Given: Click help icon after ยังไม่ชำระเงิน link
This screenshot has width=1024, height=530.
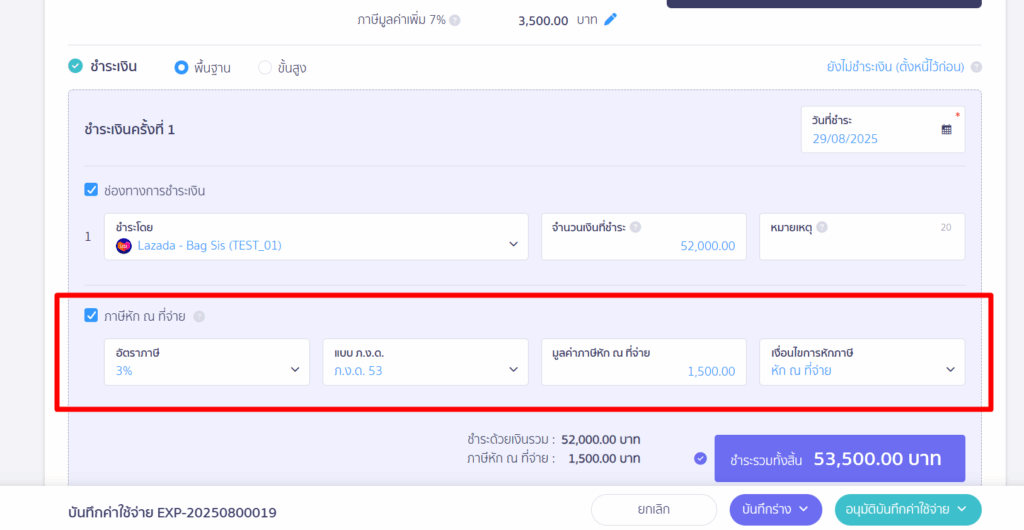Looking at the screenshot, I should coord(976,67).
